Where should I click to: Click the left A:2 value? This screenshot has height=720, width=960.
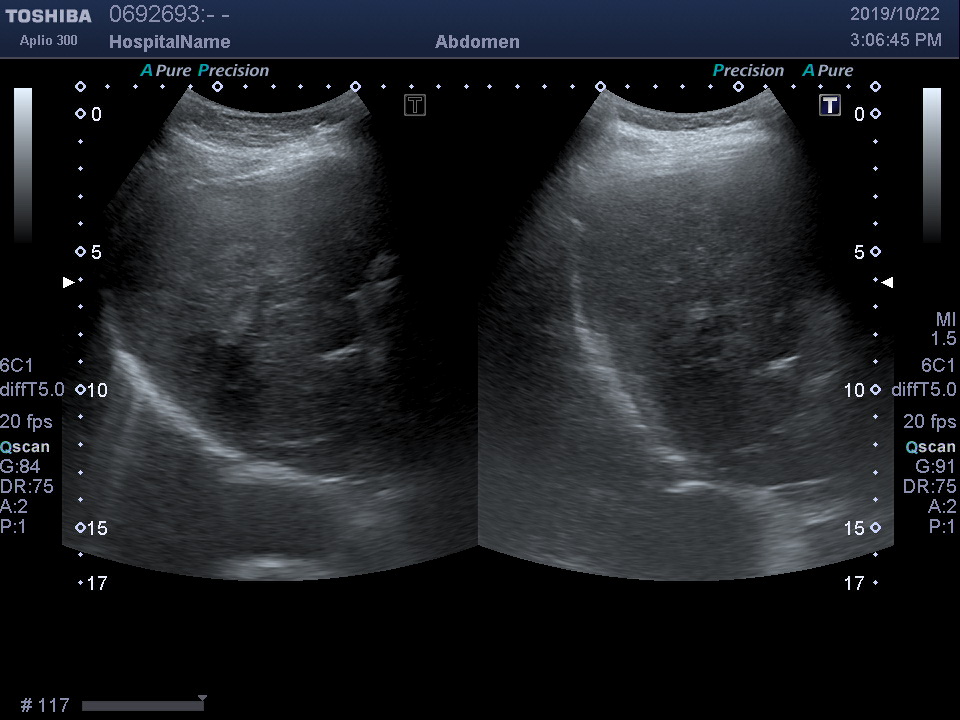(14, 506)
